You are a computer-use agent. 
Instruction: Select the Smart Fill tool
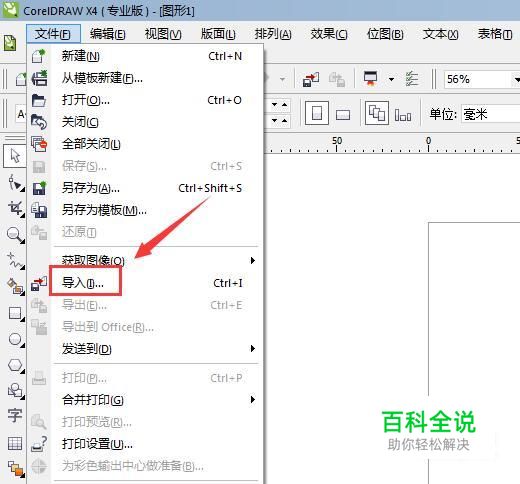[x=15, y=287]
